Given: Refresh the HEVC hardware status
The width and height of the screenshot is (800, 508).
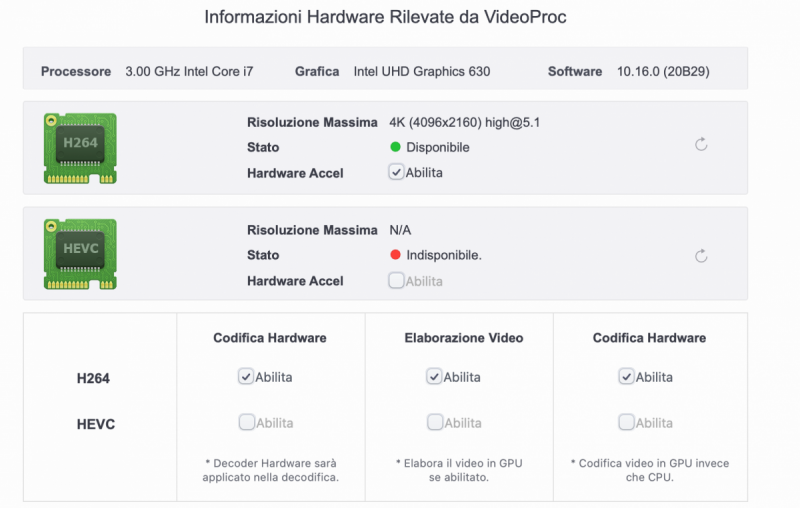Looking at the screenshot, I should click(x=701, y=256).
